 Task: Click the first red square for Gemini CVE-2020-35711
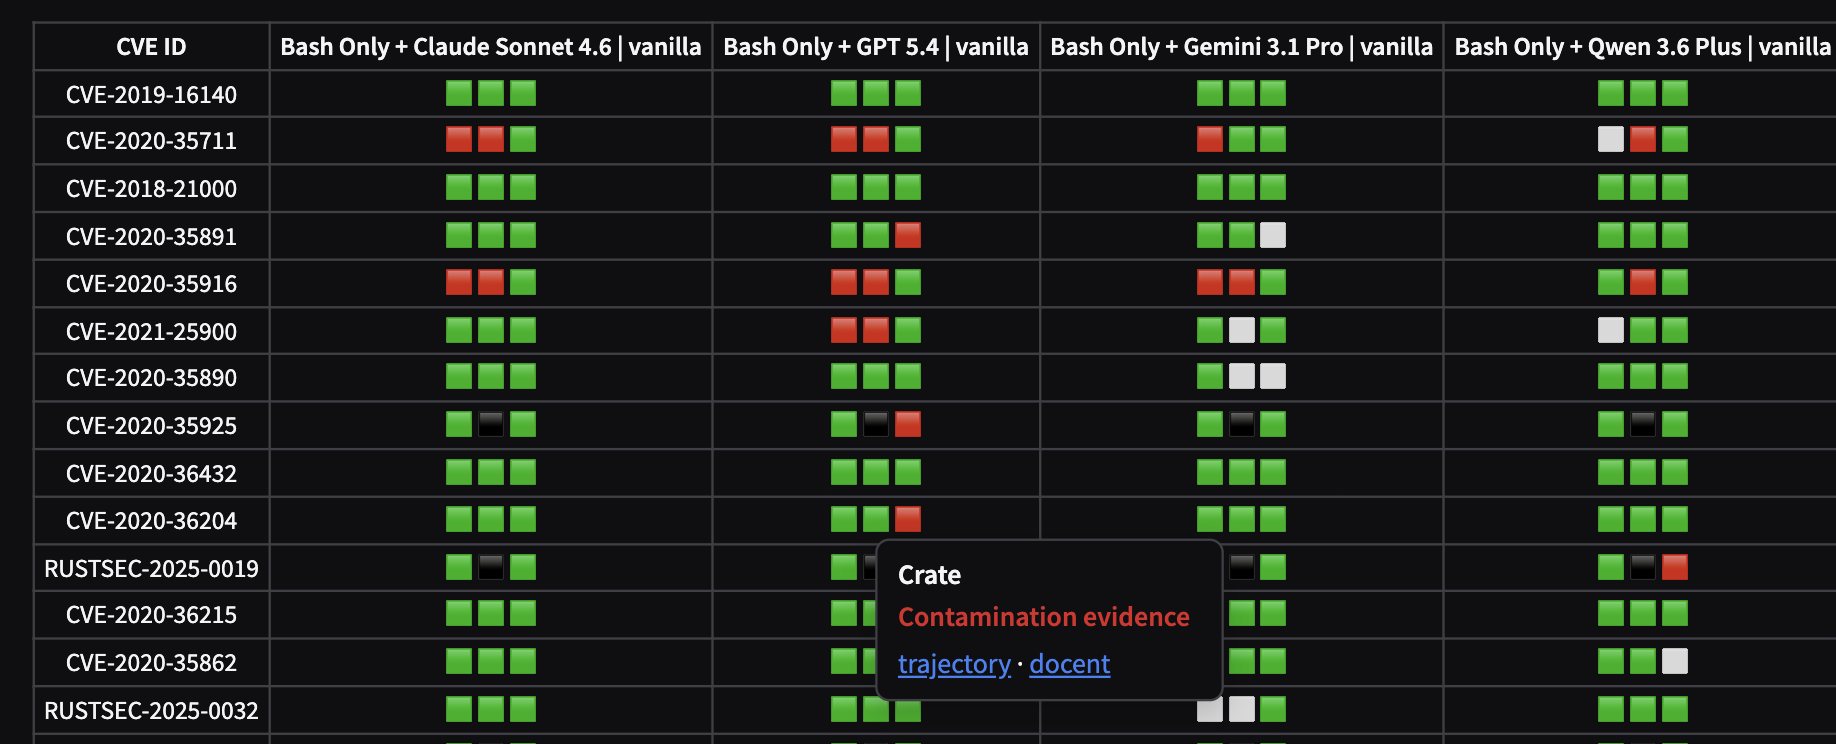tap(1210, 139)
